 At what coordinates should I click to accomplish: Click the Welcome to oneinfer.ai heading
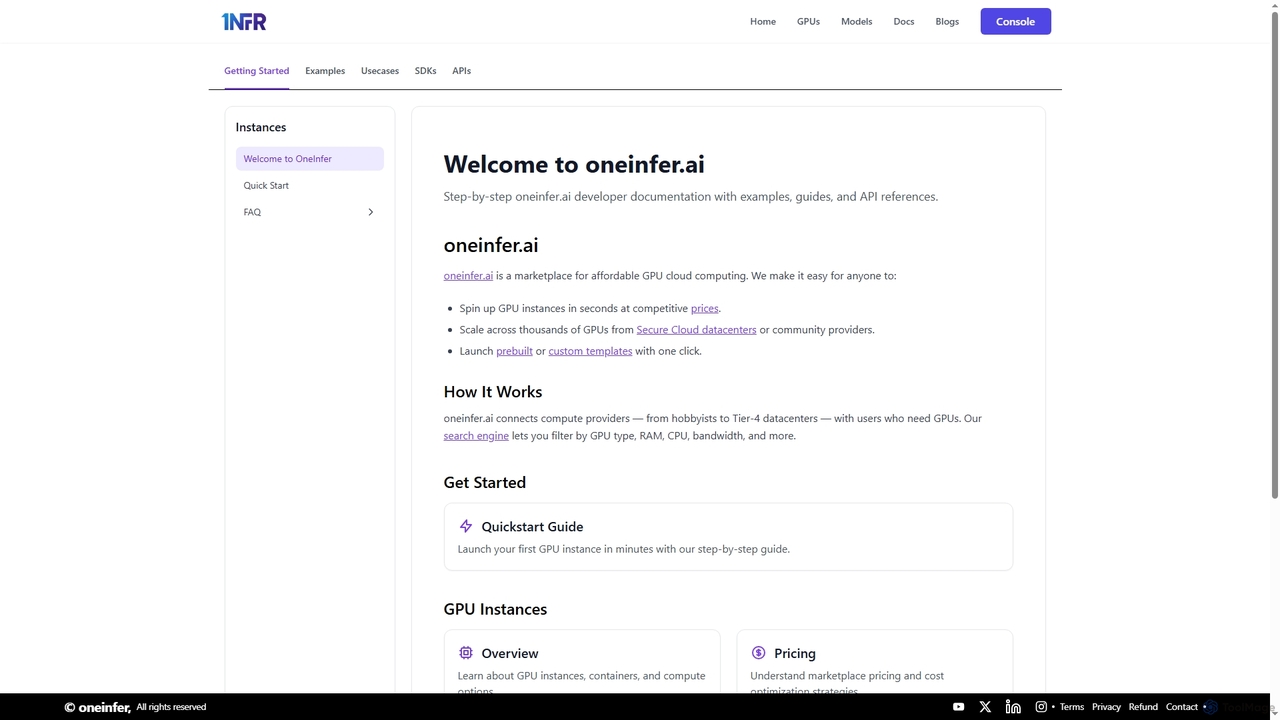pyautogui.click(x=574, y=164)
